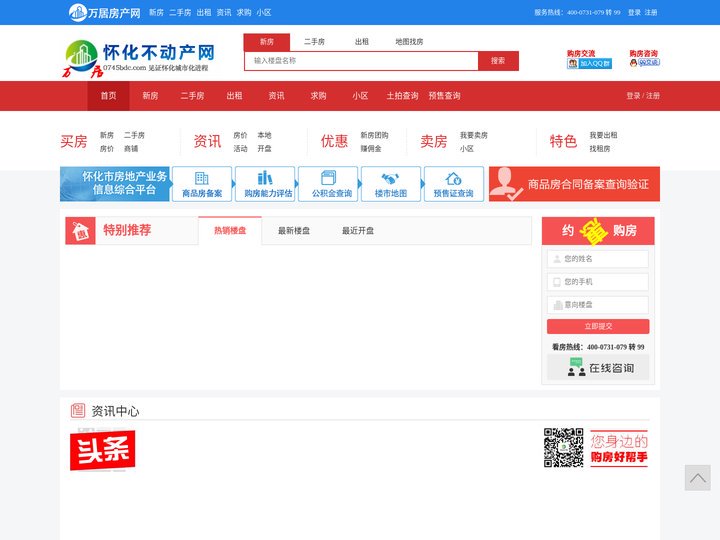Open 房价 link under 买房
This screenshot has width=720, height=540.
(x=107, y=149)
